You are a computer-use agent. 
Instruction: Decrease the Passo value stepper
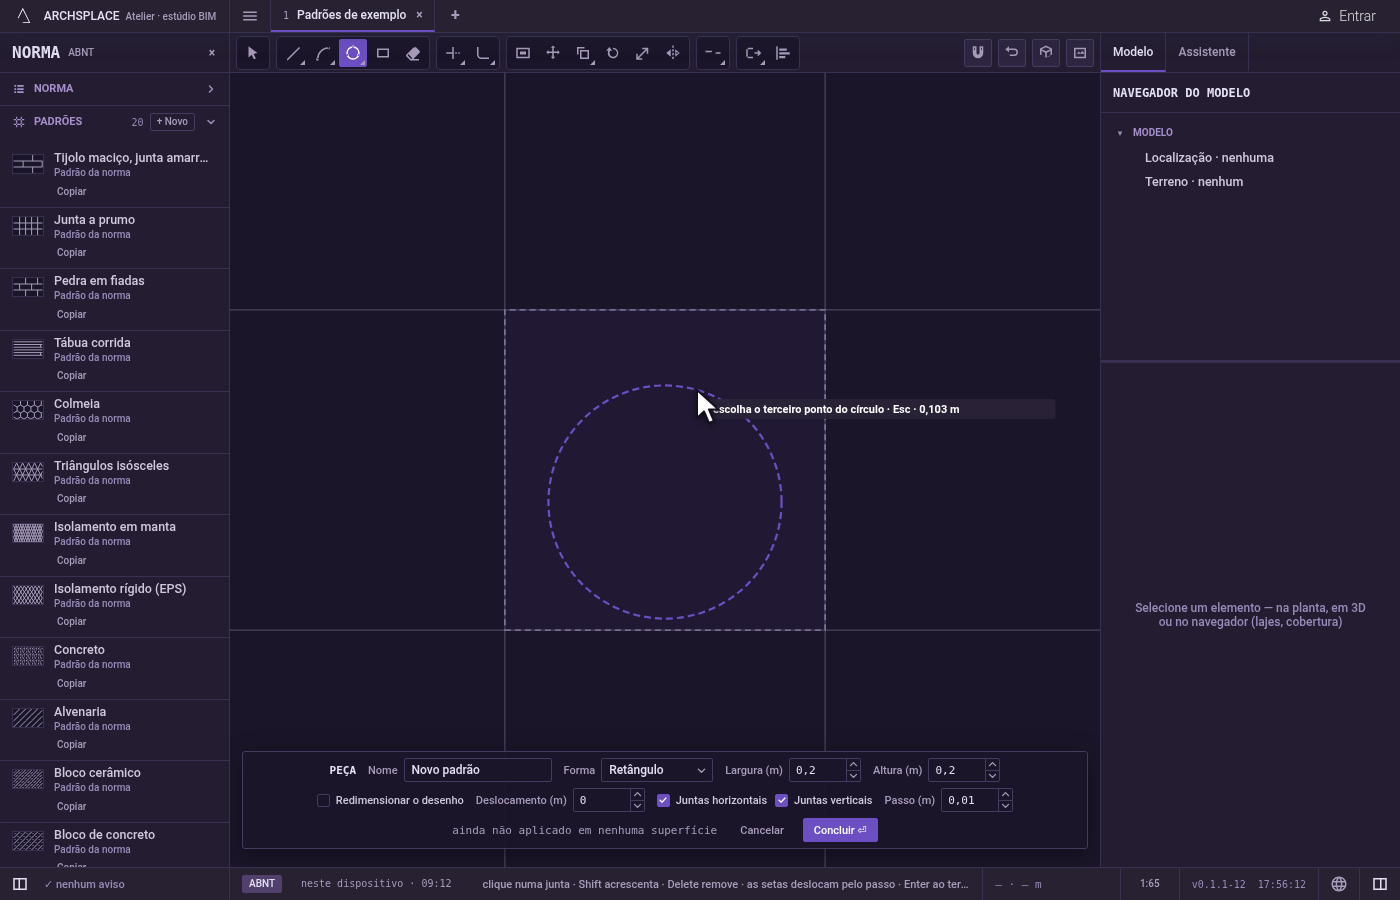(1005, 805)
